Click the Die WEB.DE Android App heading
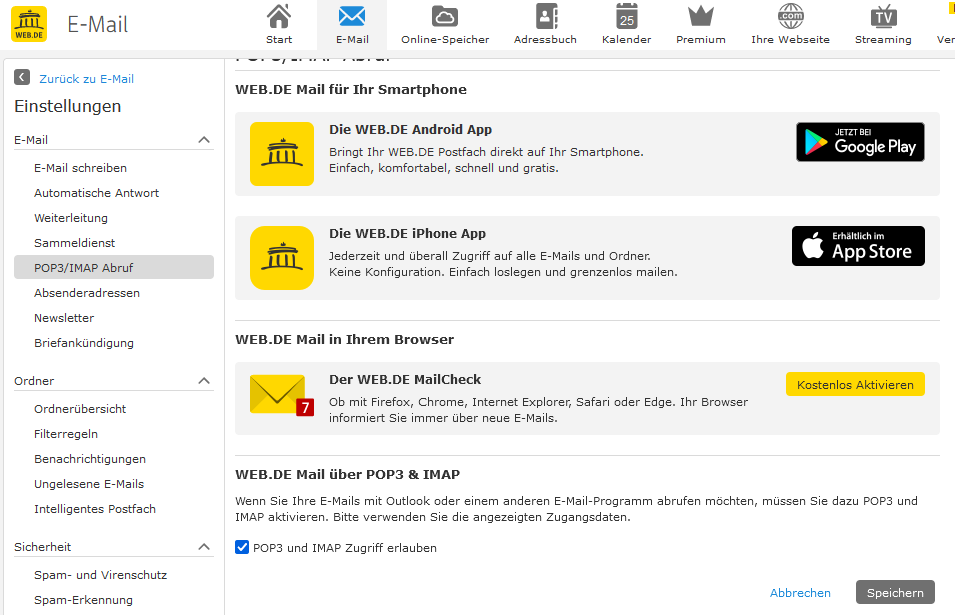The height and width of the screenshot is (615, 955). coord(411,130)
